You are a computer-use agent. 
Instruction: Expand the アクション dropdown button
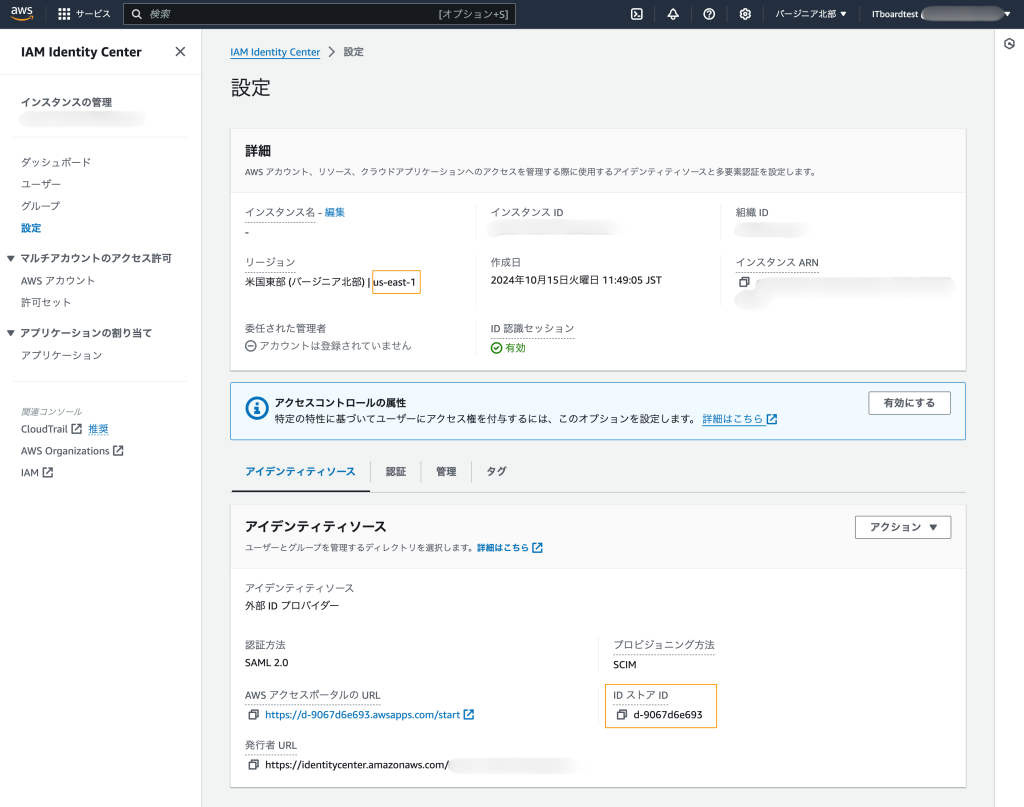click(902, 527)
